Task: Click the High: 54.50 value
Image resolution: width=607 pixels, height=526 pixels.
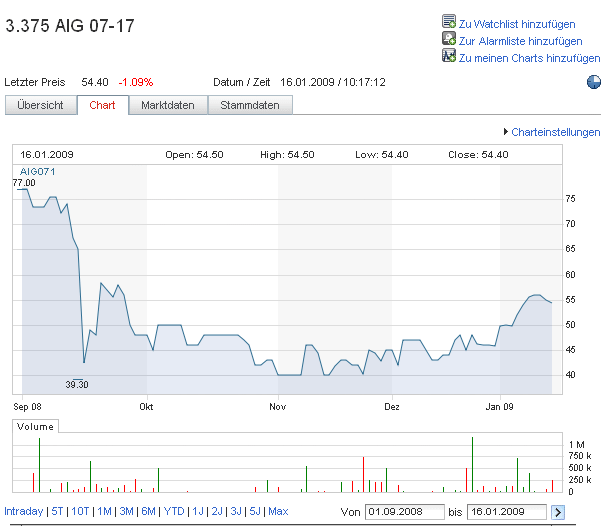Action: click(287, 155)
